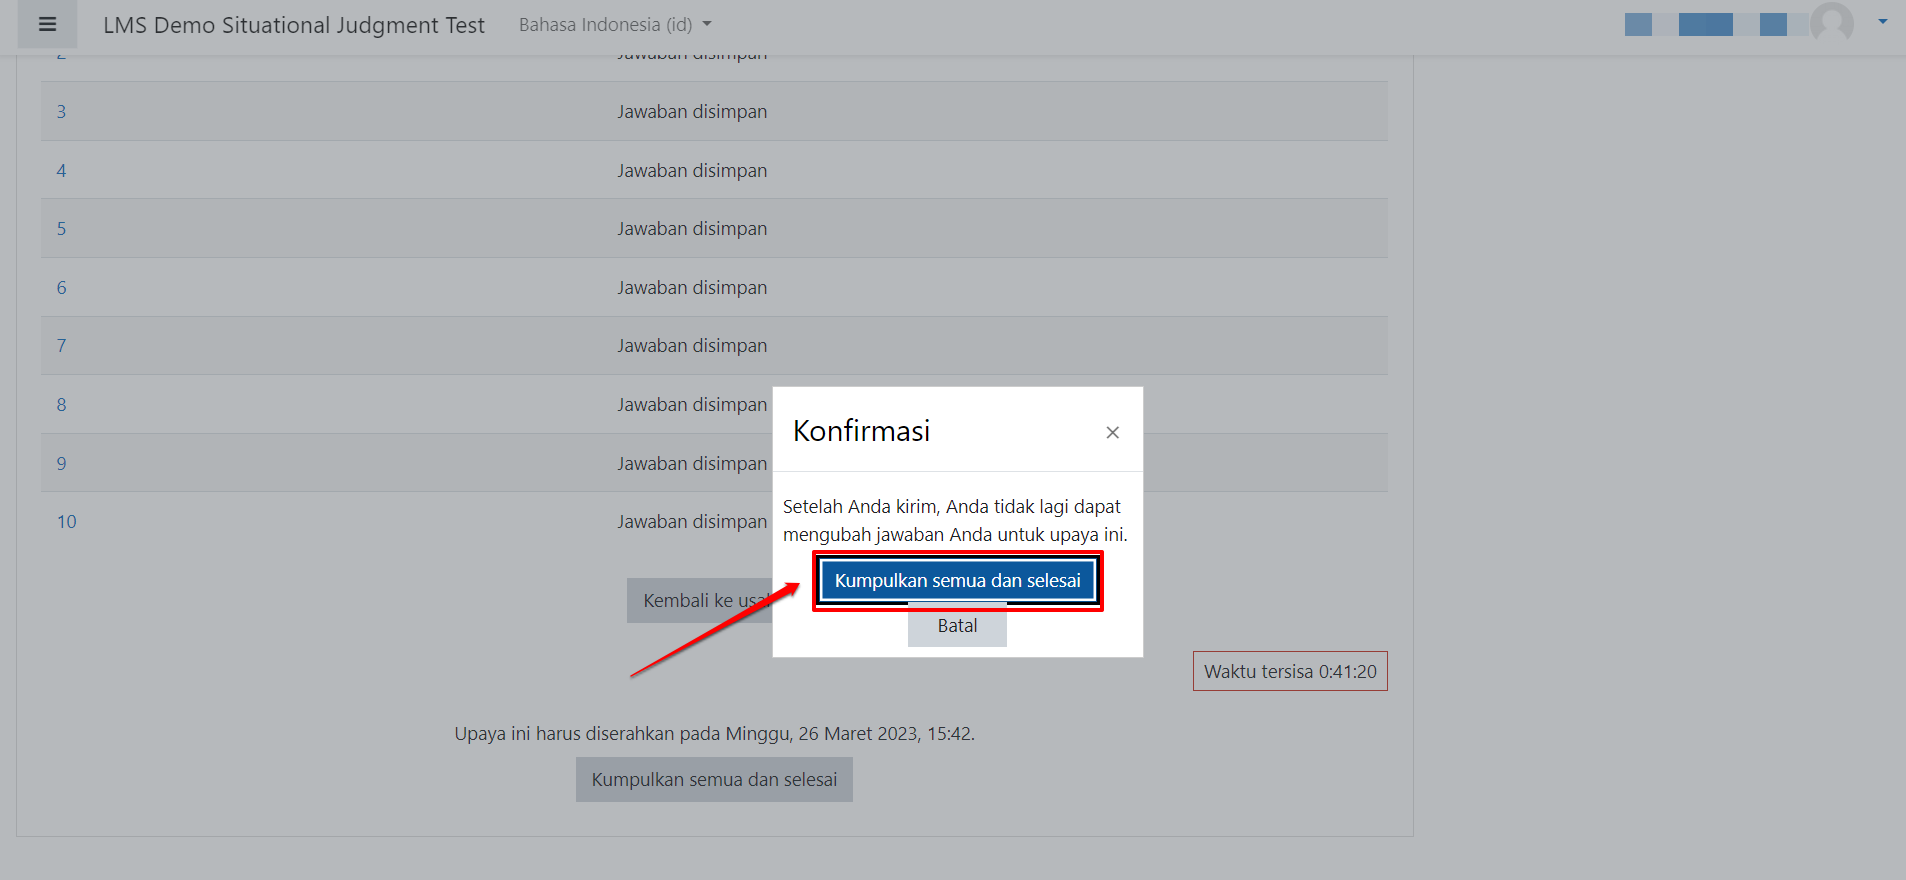Click the Setelah Anda kirim warning text
The image size is (1906, 880).
pos(955,520)
